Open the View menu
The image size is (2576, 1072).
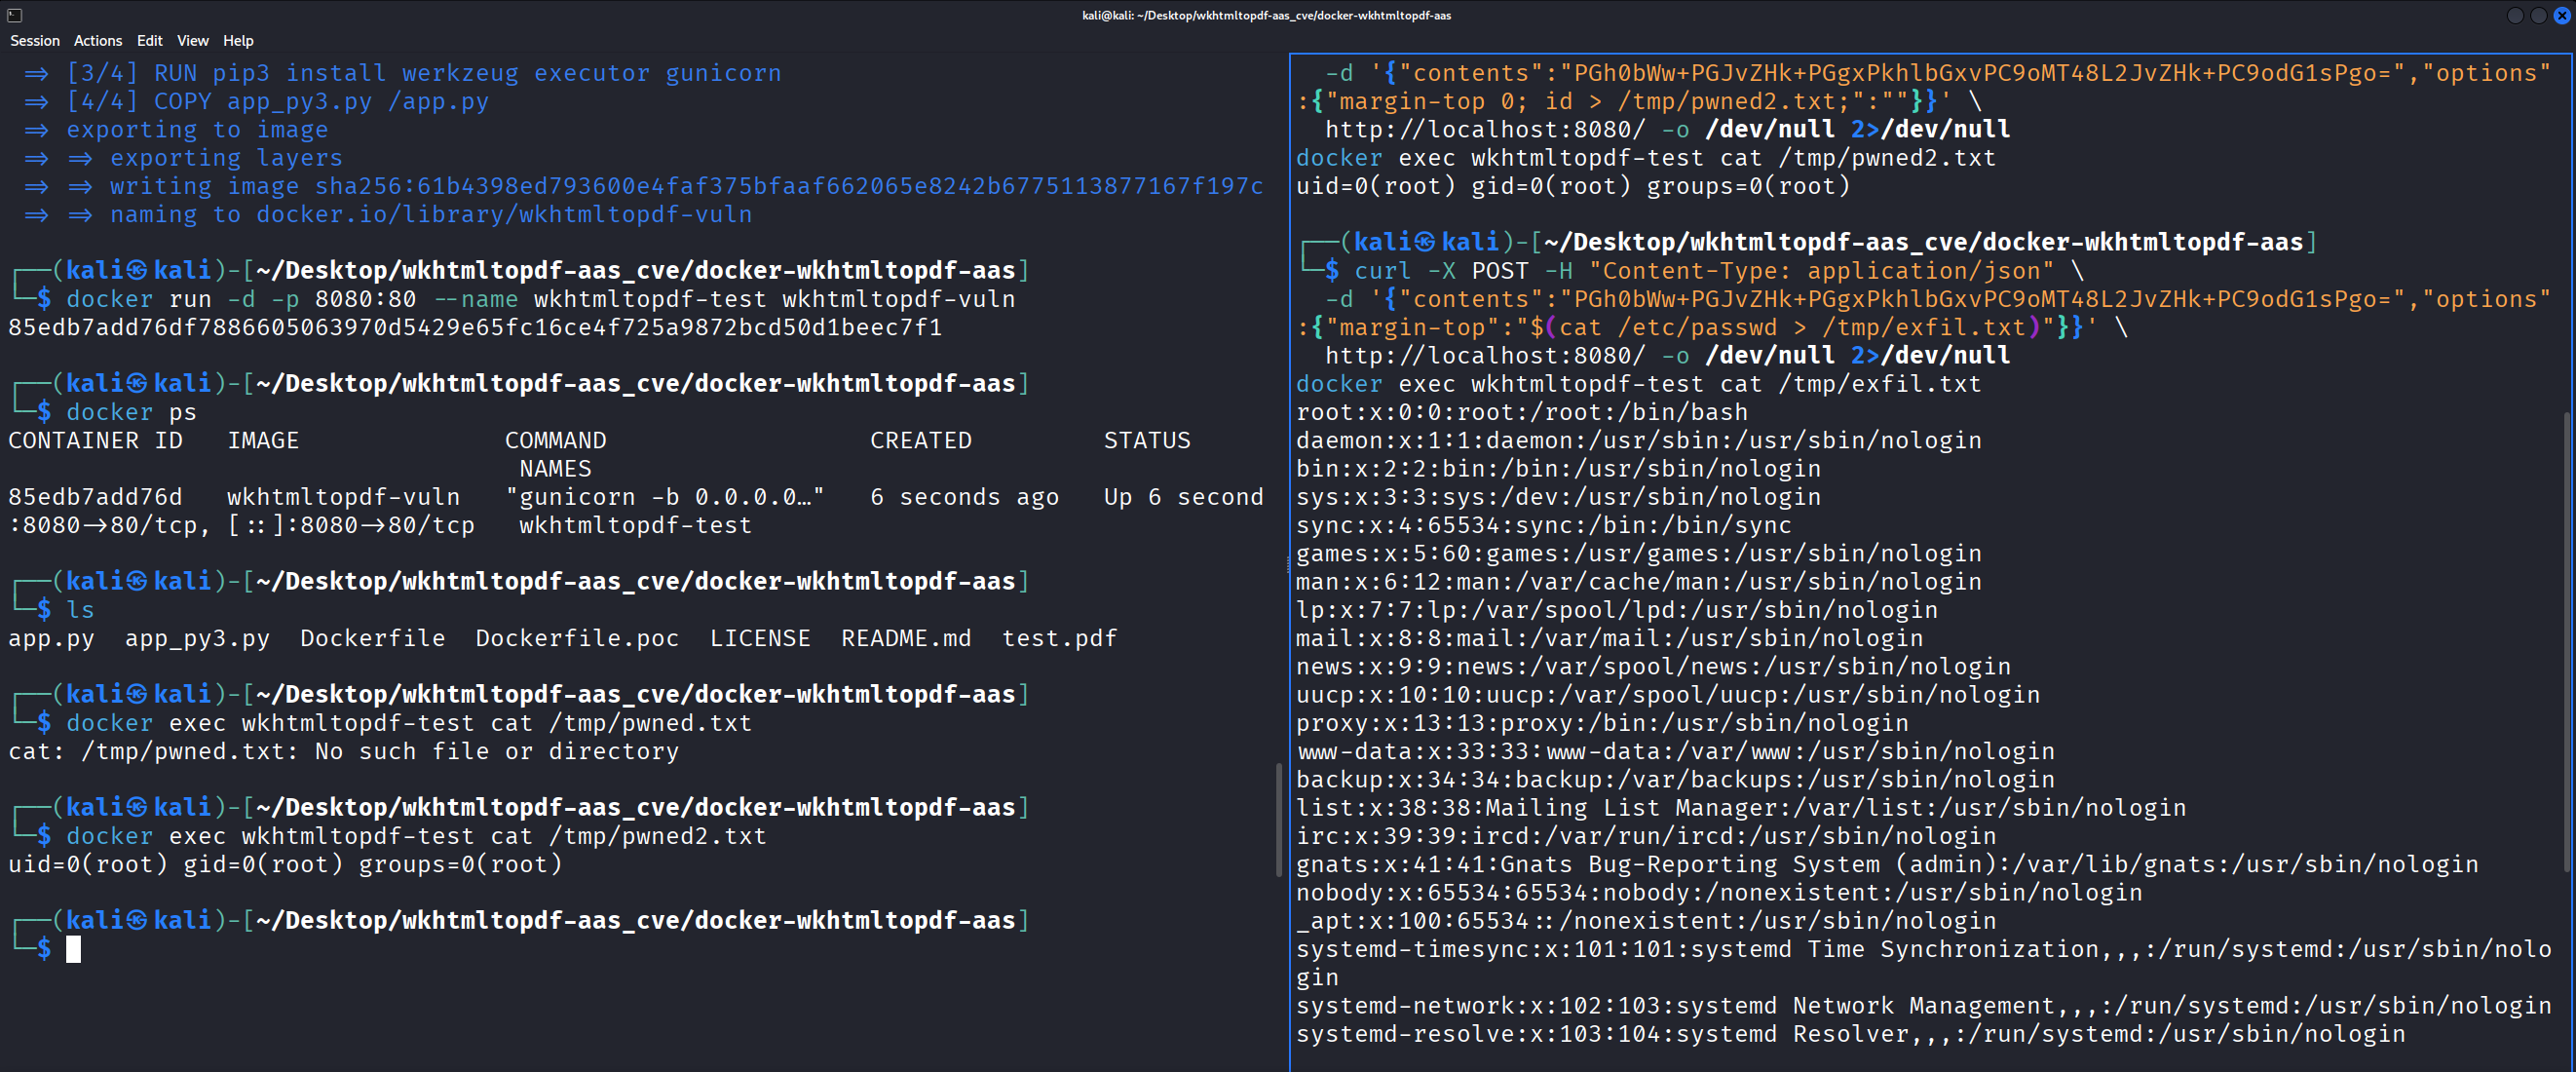pos(192,41)
